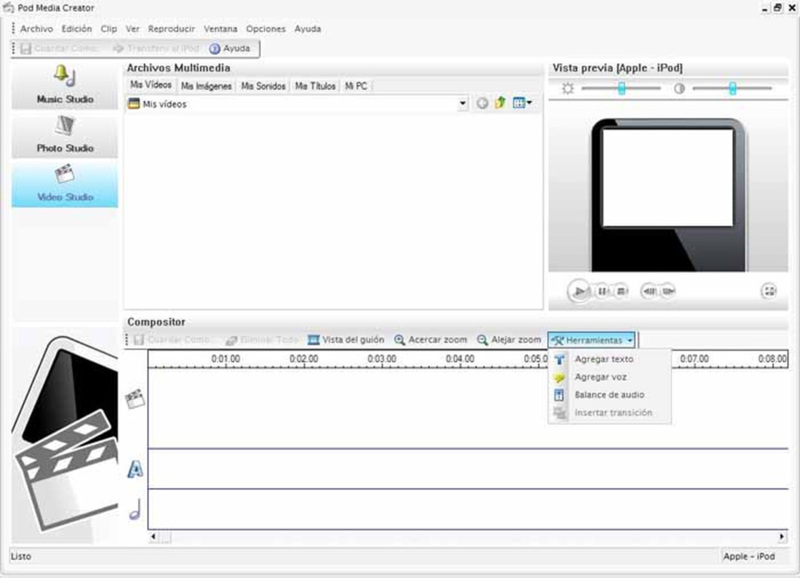Image resolution: width=800 pixels, height=578 pixels.
Task: Pause the preview playback
Action: click(603, 291)
